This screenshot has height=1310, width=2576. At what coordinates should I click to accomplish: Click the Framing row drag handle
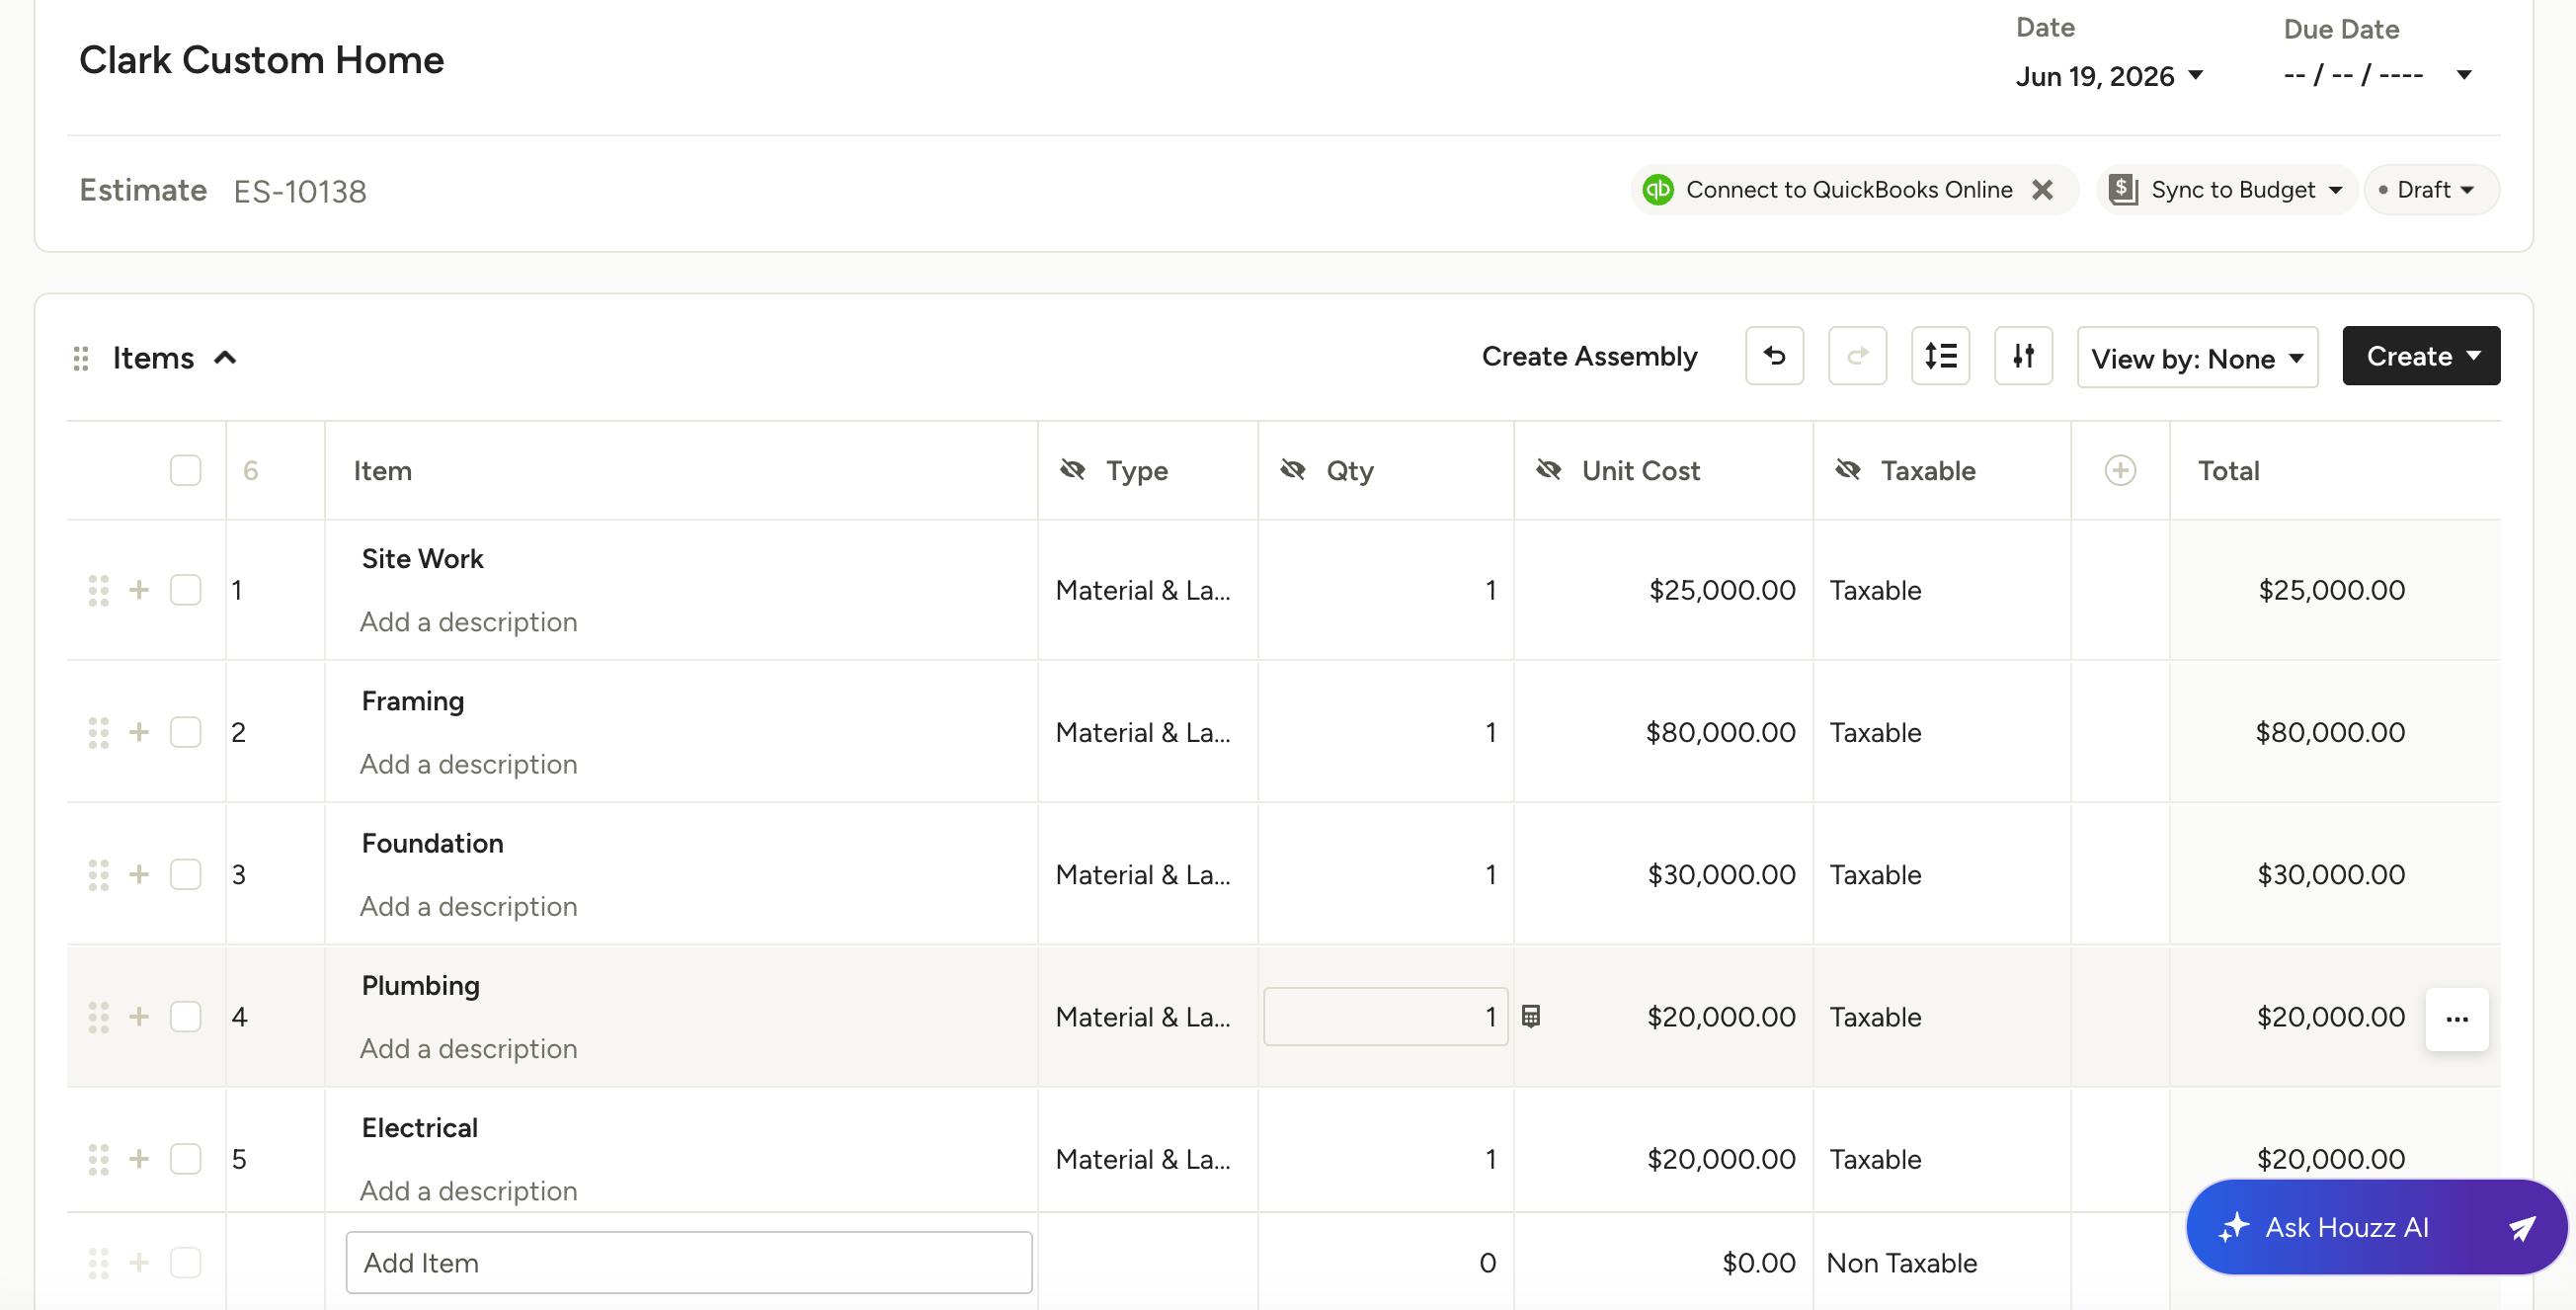(x=98, y=732)
